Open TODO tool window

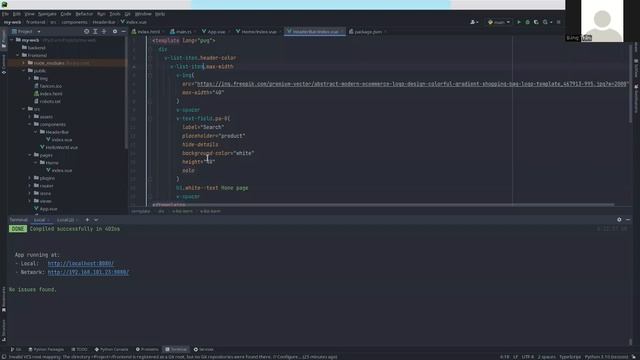(x=80, y=349)
